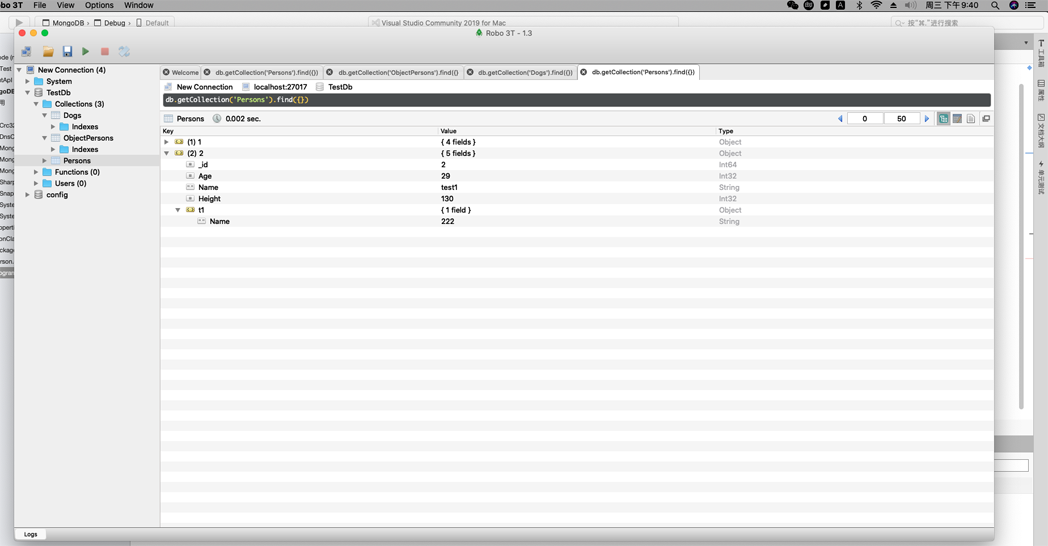The width and height of the screenshot is (1048, 546).
Task: Click the Value column header
Action: point(577,131)
